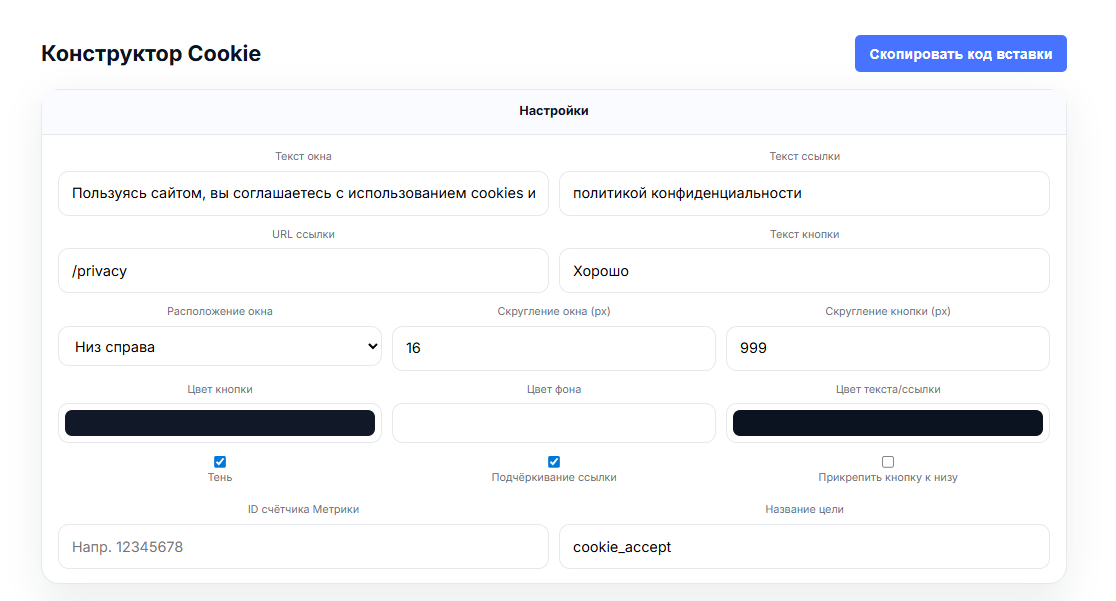Open the "Цвет фона" color picker

(x=554, y=423)
